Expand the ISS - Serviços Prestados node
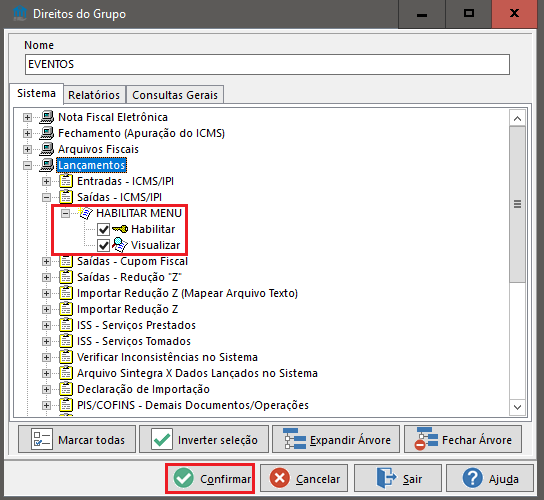The width and height of the screenshot is (544, 500). click(46, 325)
